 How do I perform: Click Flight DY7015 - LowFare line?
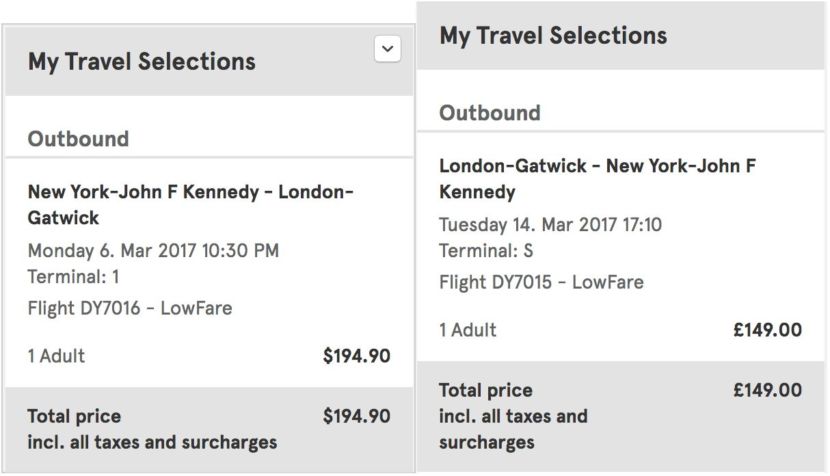point(541,282)
